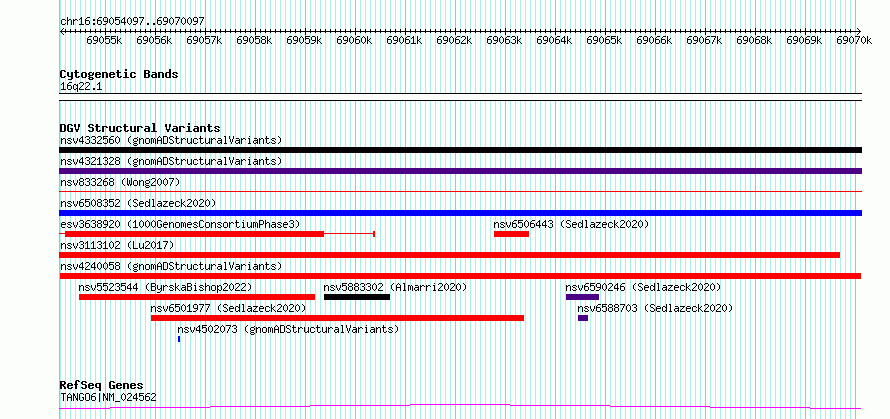Viewport: 890px width, 419px height.
Task: Open the nsv6508352 (Sedlazeck2020) label
Action: pyautogui.click(x=138, y=203)
